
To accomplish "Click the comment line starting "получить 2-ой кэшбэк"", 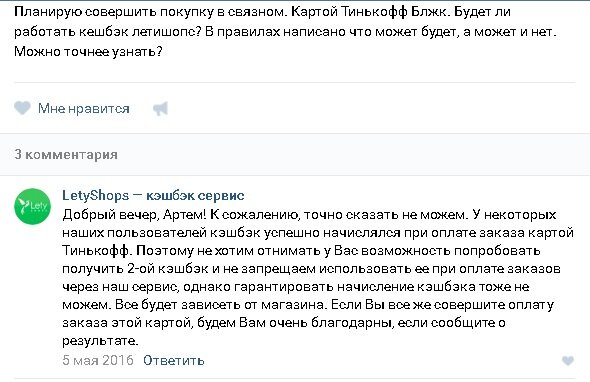I will [x=311, y=269].
